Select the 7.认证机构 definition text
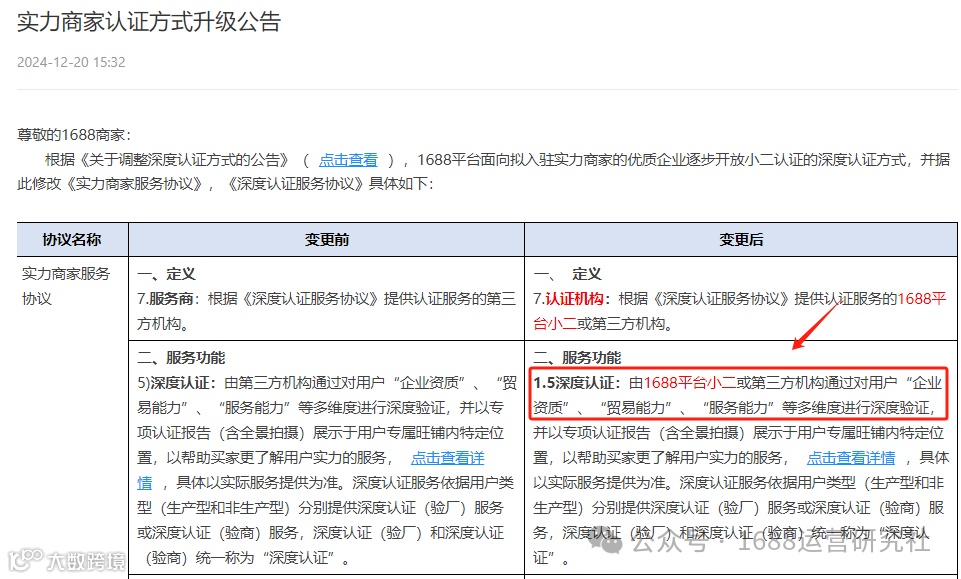This screenshot has width=961, height=579. point(740,311)
